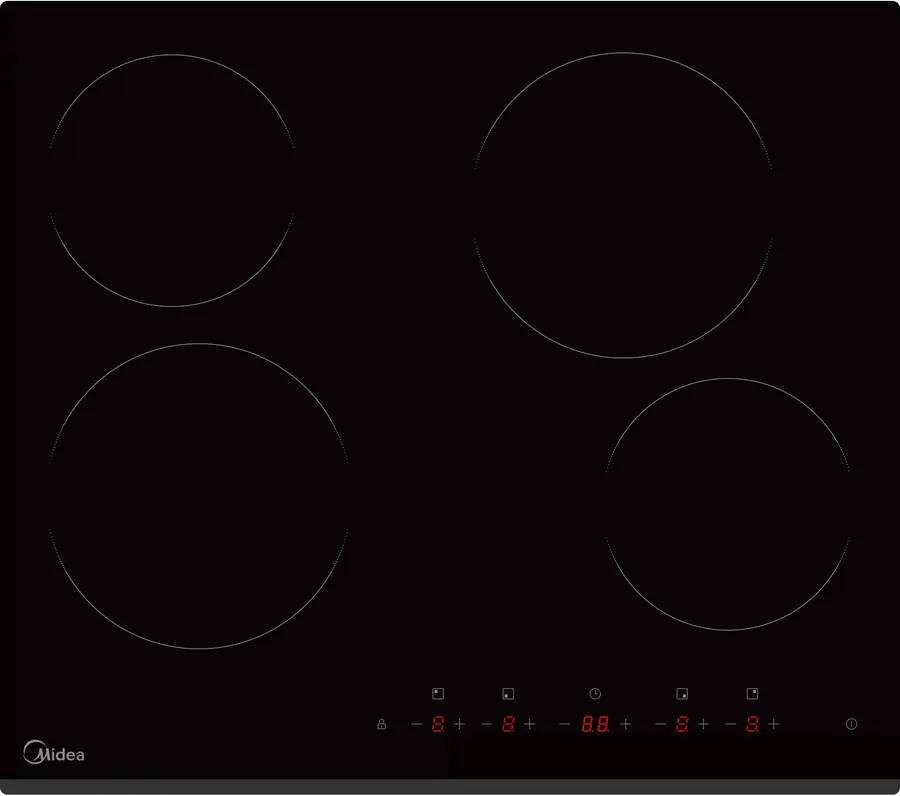Increase the top-right burner power level

[774, 724]
